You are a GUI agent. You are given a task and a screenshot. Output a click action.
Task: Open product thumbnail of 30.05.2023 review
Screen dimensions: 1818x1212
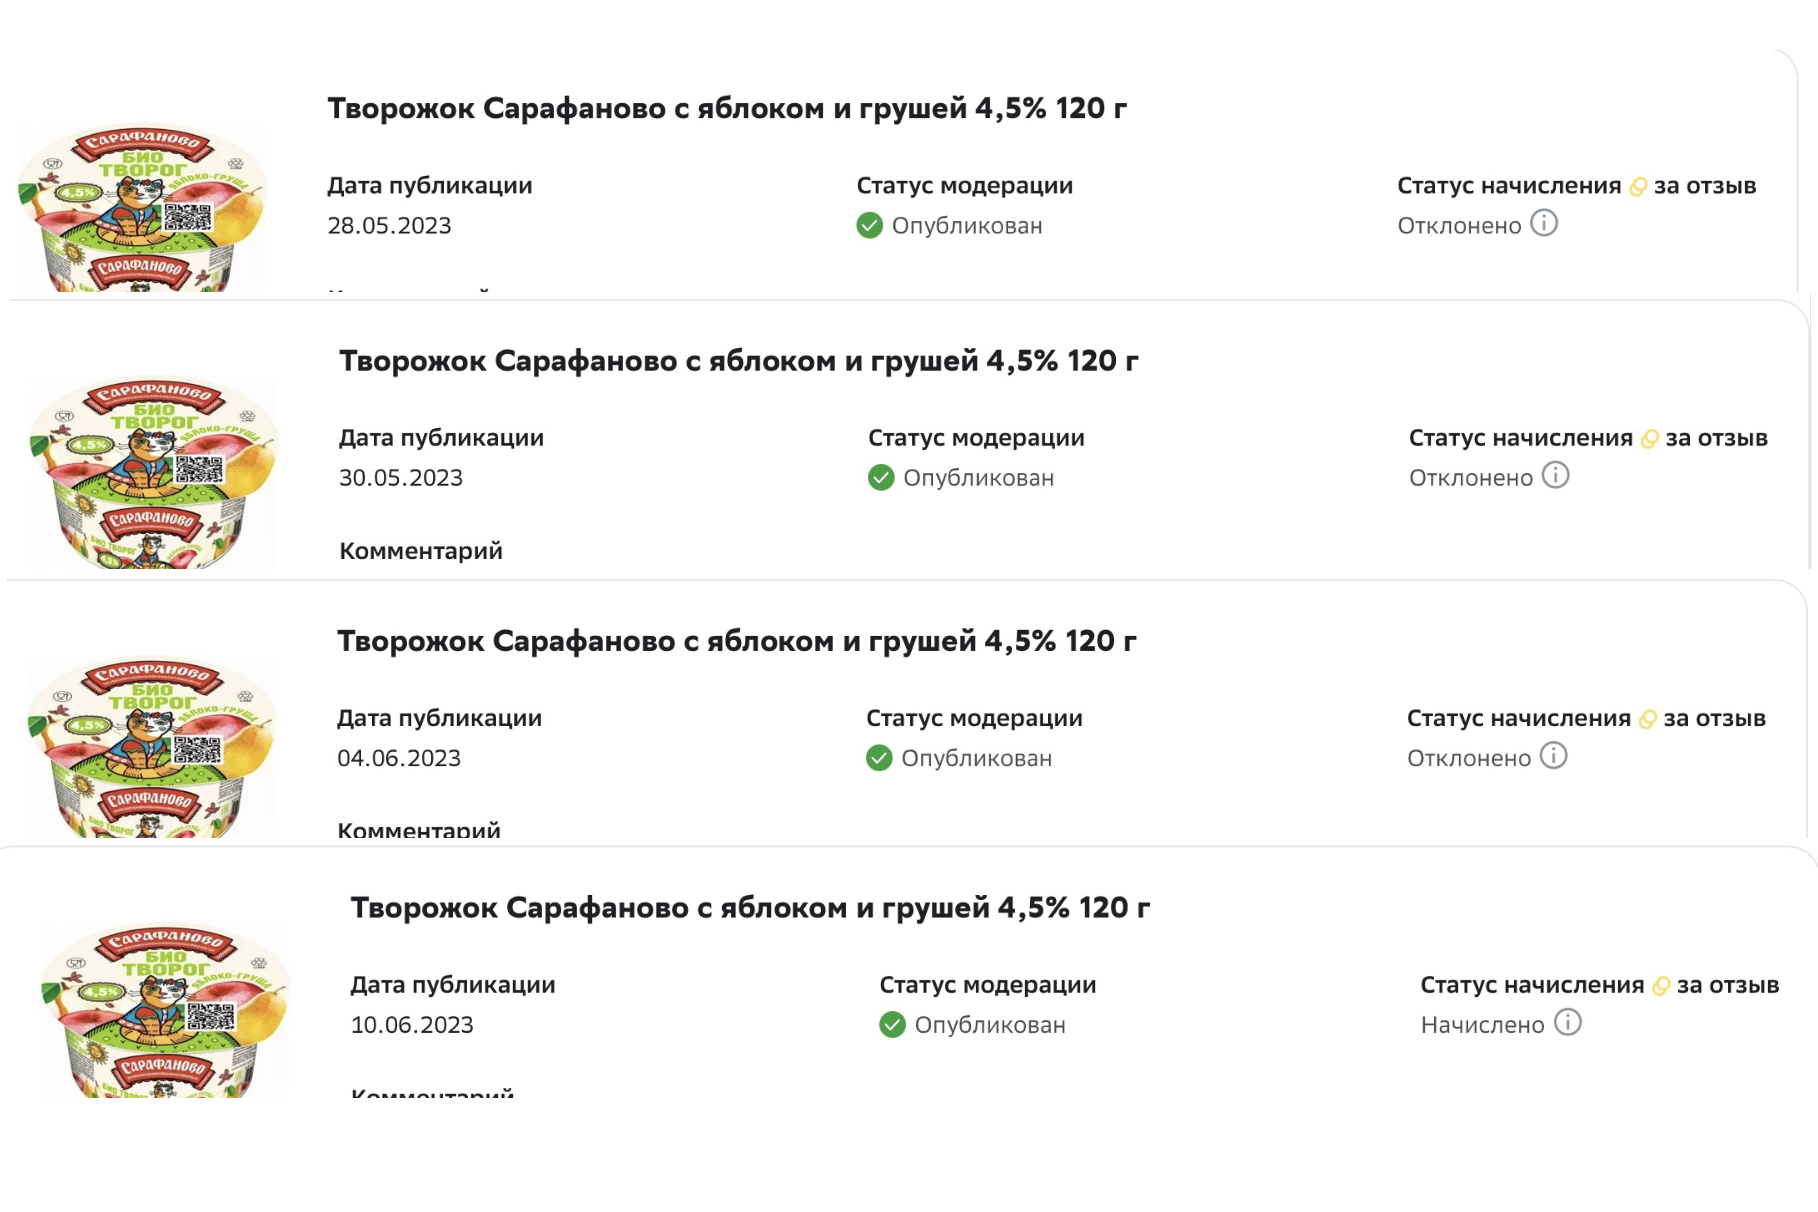153,472
